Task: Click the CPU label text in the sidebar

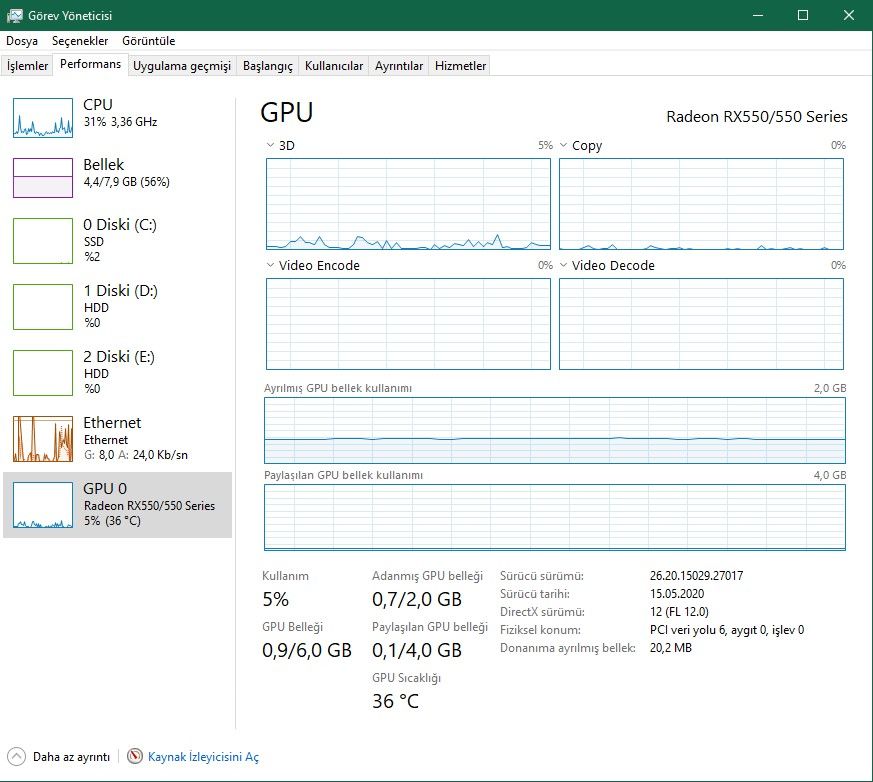Action: pyautogui.click(x=98, y=104)
